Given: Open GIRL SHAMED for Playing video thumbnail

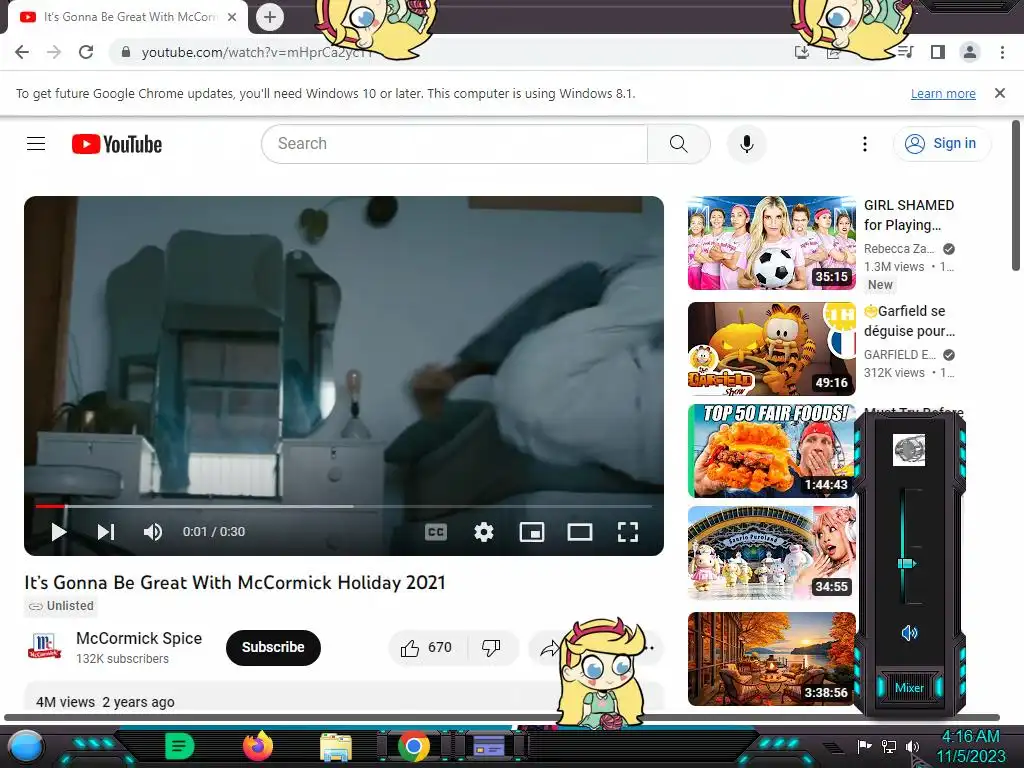Looking at the screenshot, I should point(771,243).
